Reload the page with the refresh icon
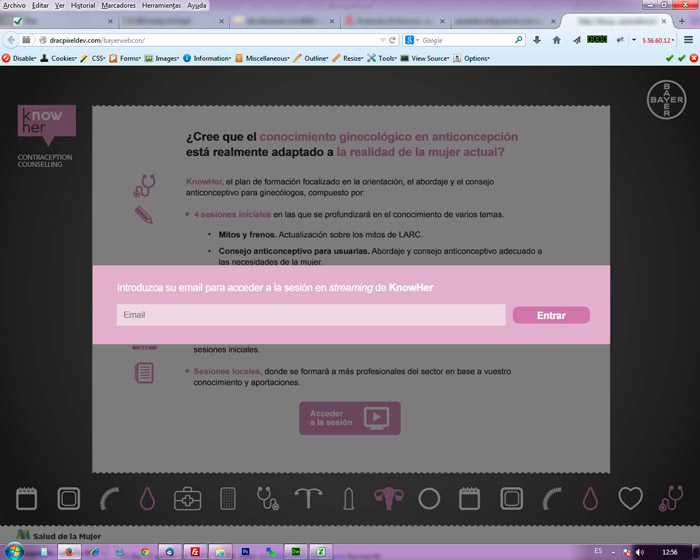 392,40
